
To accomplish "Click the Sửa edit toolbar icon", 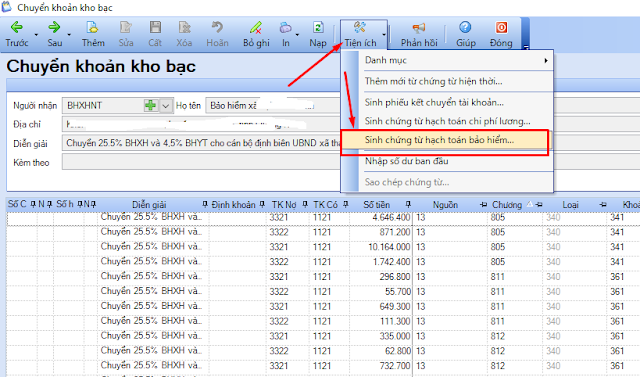I will click(x=126, y=34).
